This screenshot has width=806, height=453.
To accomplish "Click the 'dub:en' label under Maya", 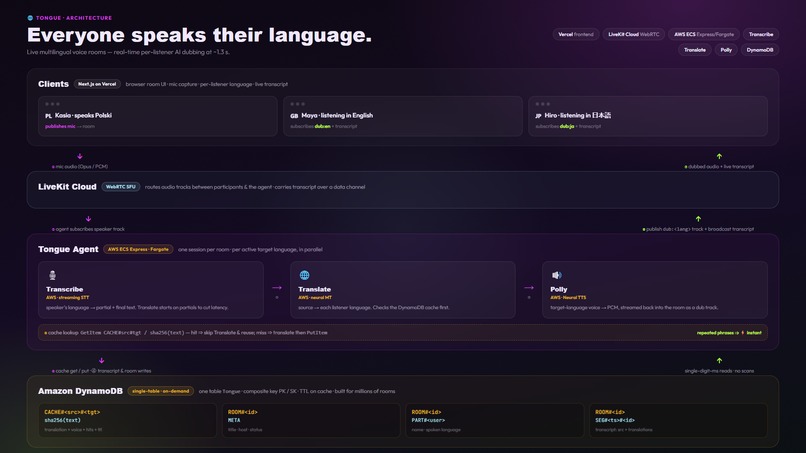I will tap(322, 126).
